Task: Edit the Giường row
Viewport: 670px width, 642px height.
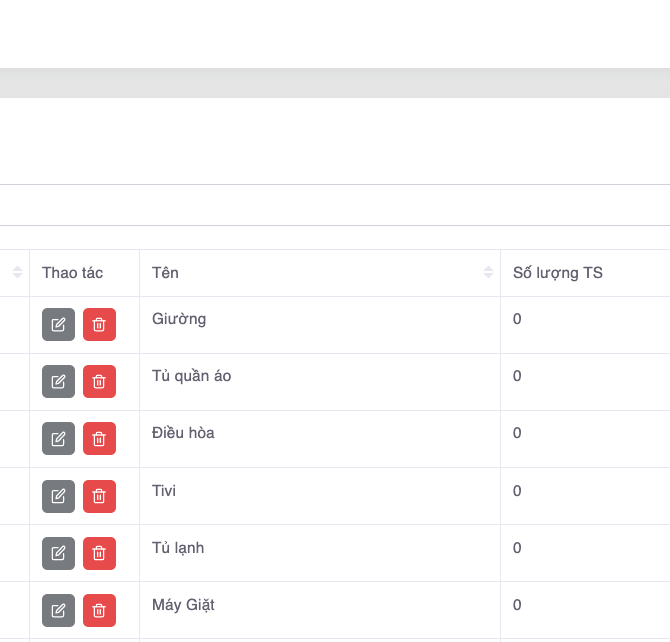Action: 58,325
